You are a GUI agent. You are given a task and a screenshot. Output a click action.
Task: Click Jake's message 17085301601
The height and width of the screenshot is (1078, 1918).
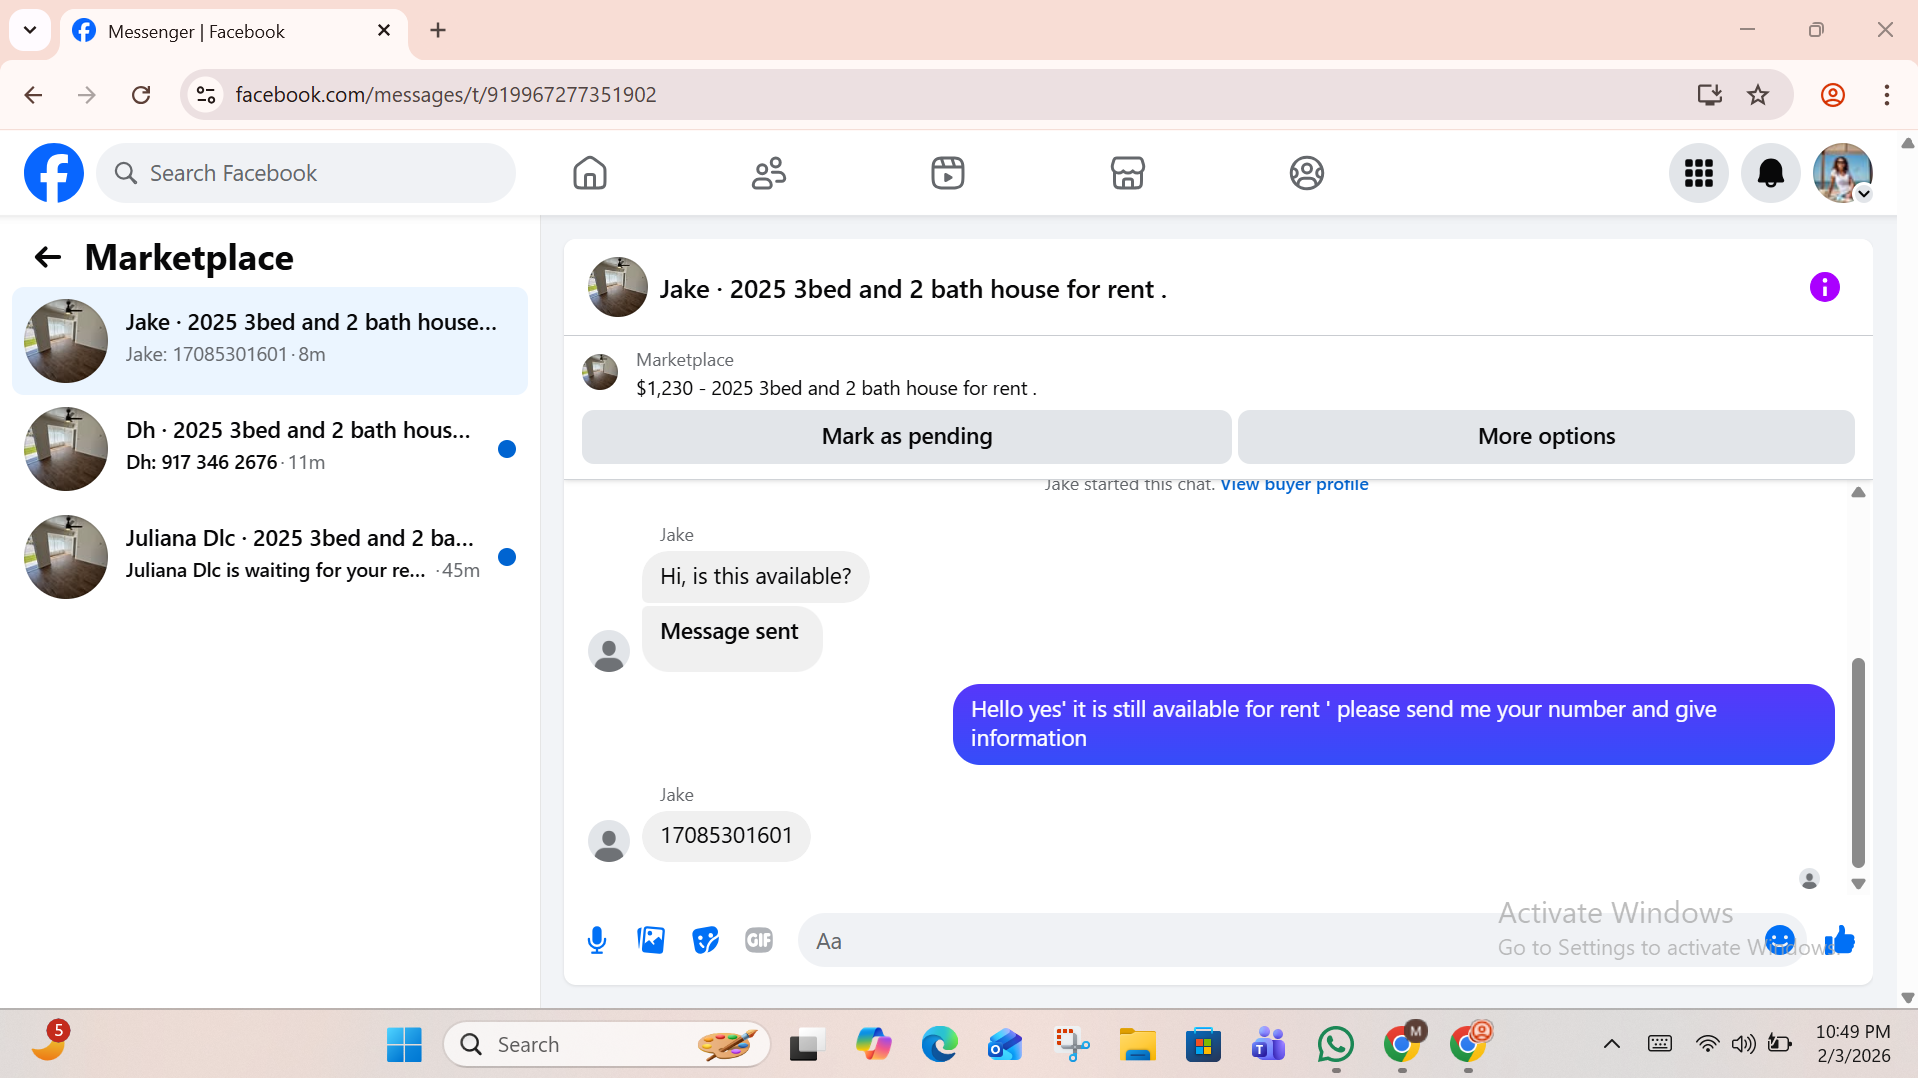tap(726, 836)
